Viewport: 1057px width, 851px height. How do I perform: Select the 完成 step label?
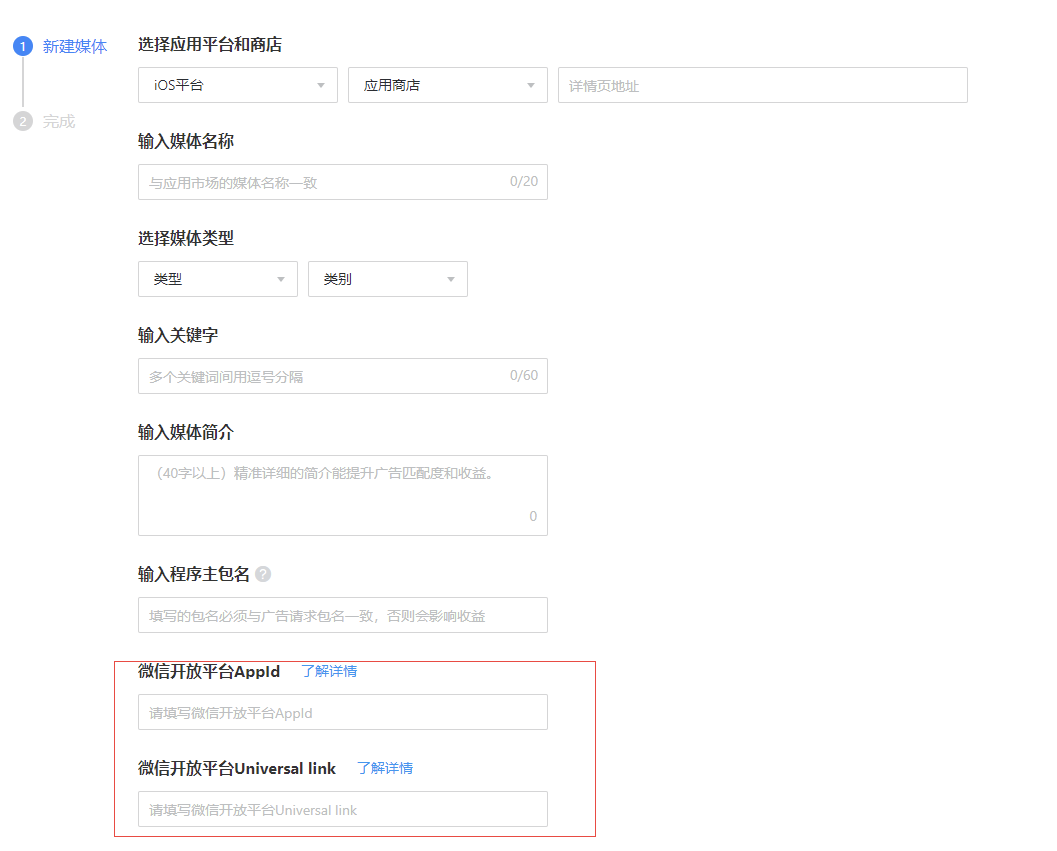59,121
